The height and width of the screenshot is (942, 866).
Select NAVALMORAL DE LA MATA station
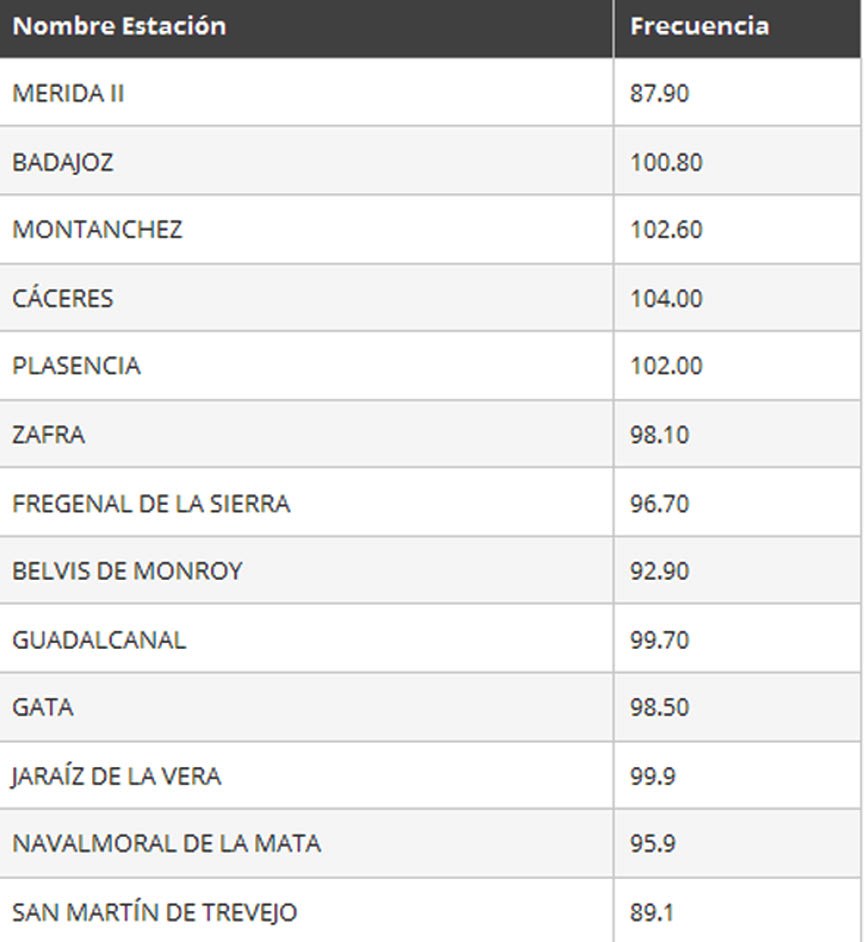pyautogui.click(x=166, y=843)
